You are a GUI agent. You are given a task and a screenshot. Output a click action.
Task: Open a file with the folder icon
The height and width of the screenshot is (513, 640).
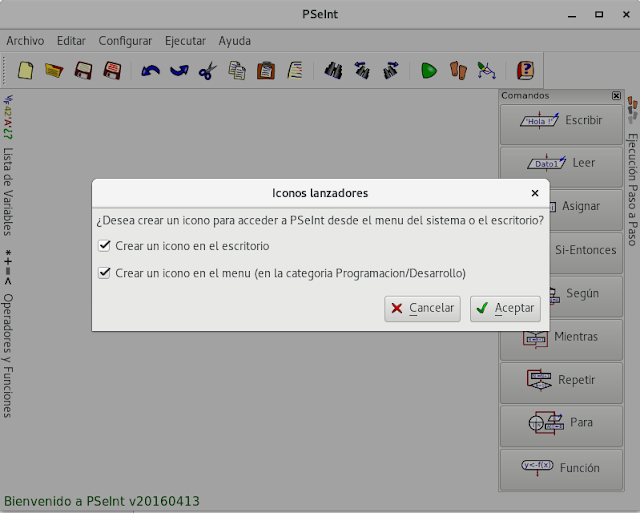point(54,71)
